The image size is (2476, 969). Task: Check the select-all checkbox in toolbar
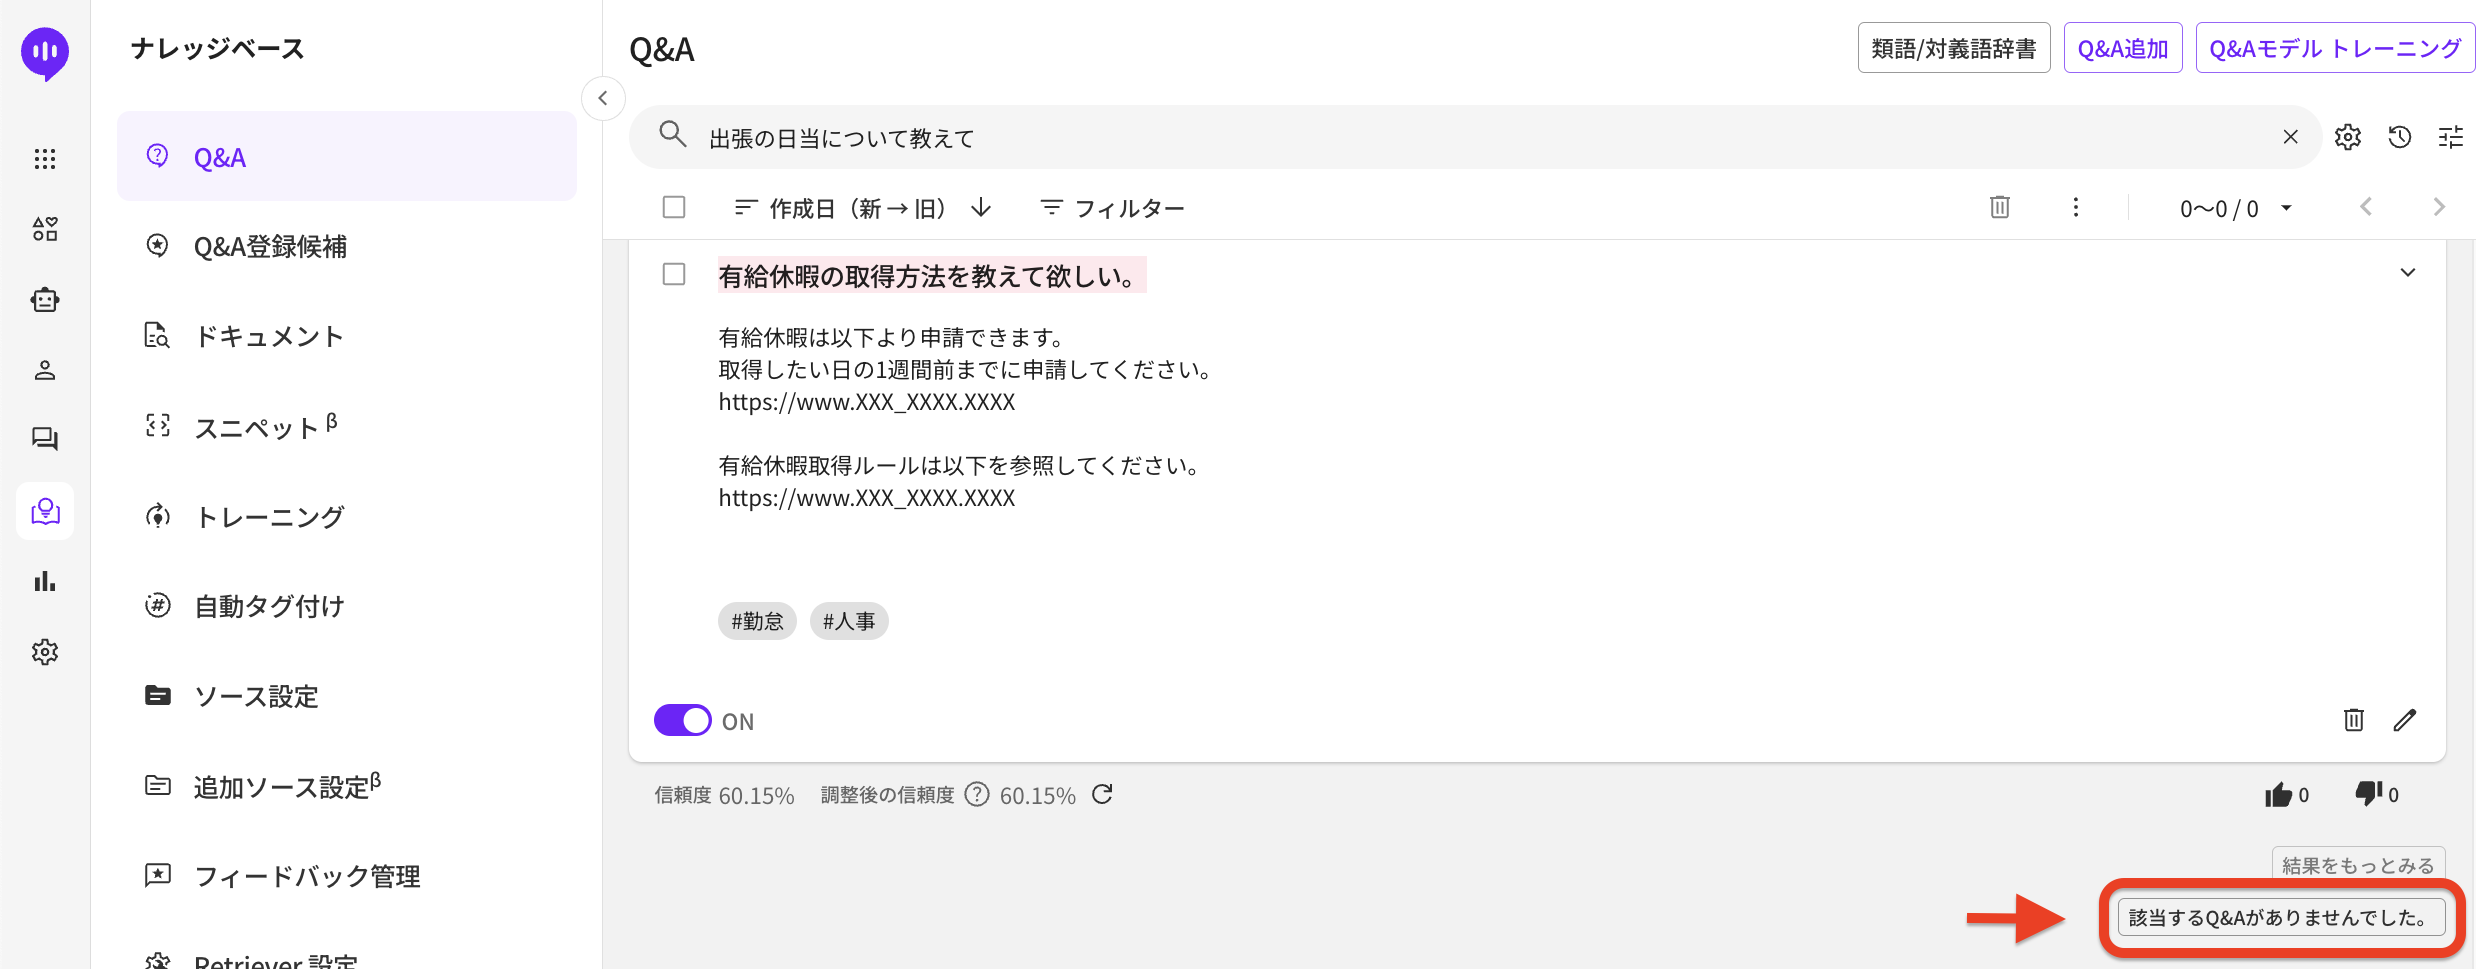coord(674,207)
